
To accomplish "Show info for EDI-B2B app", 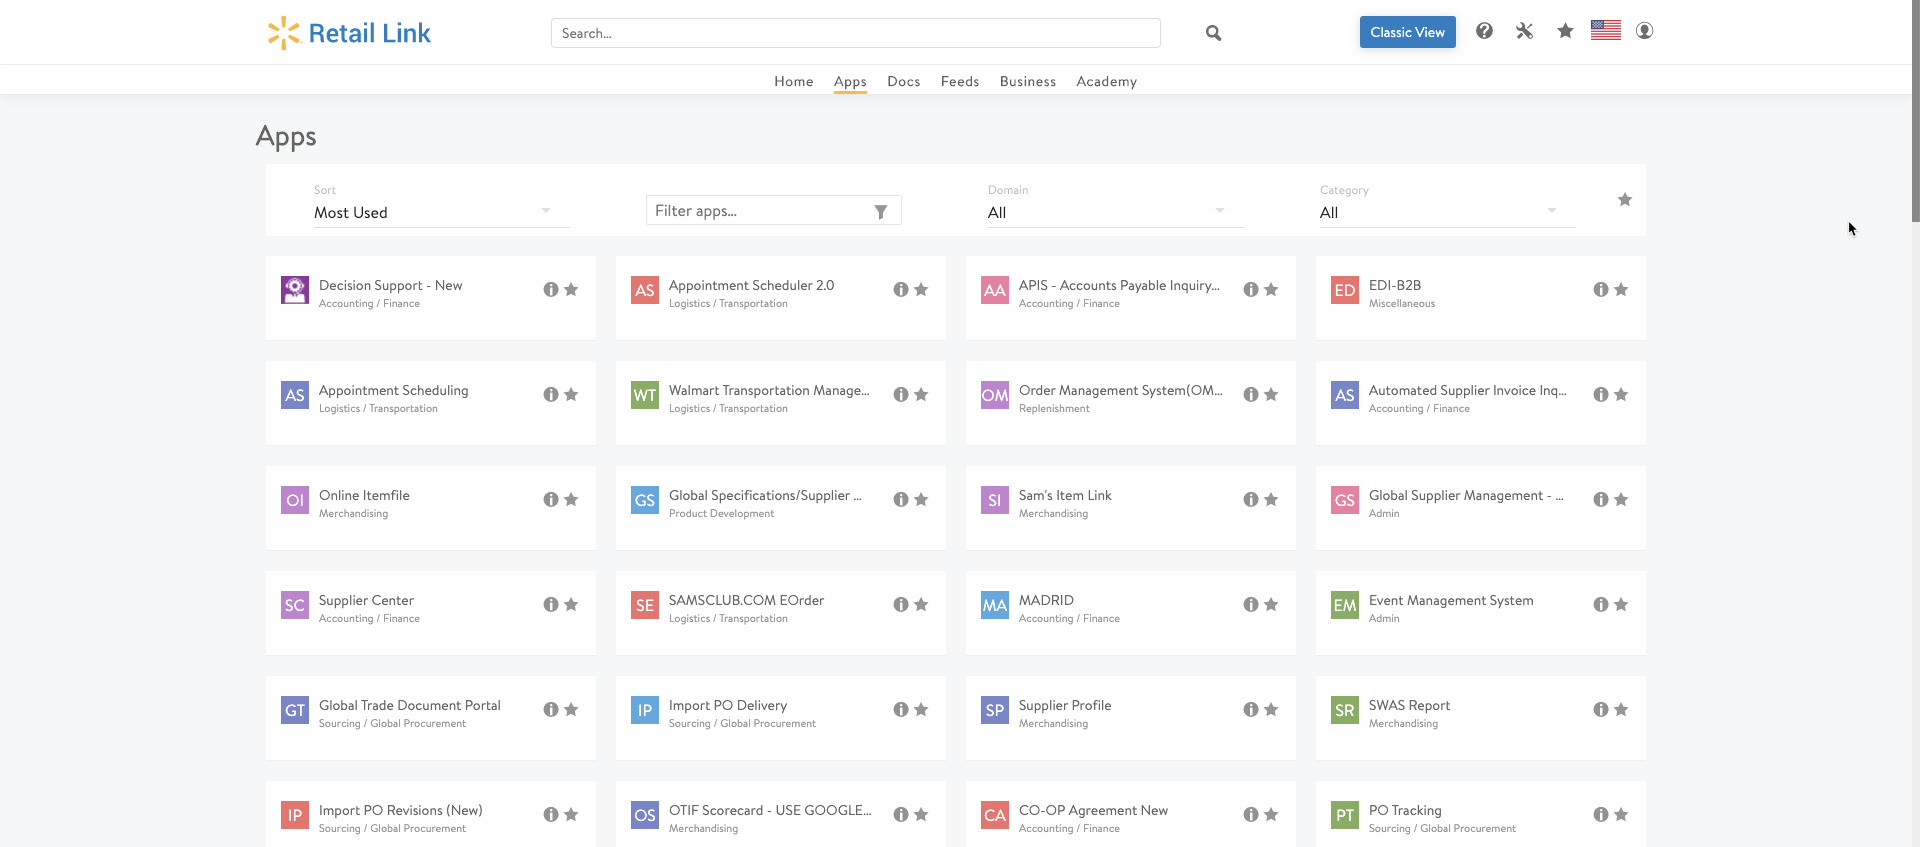I will tap(1601, 289).
